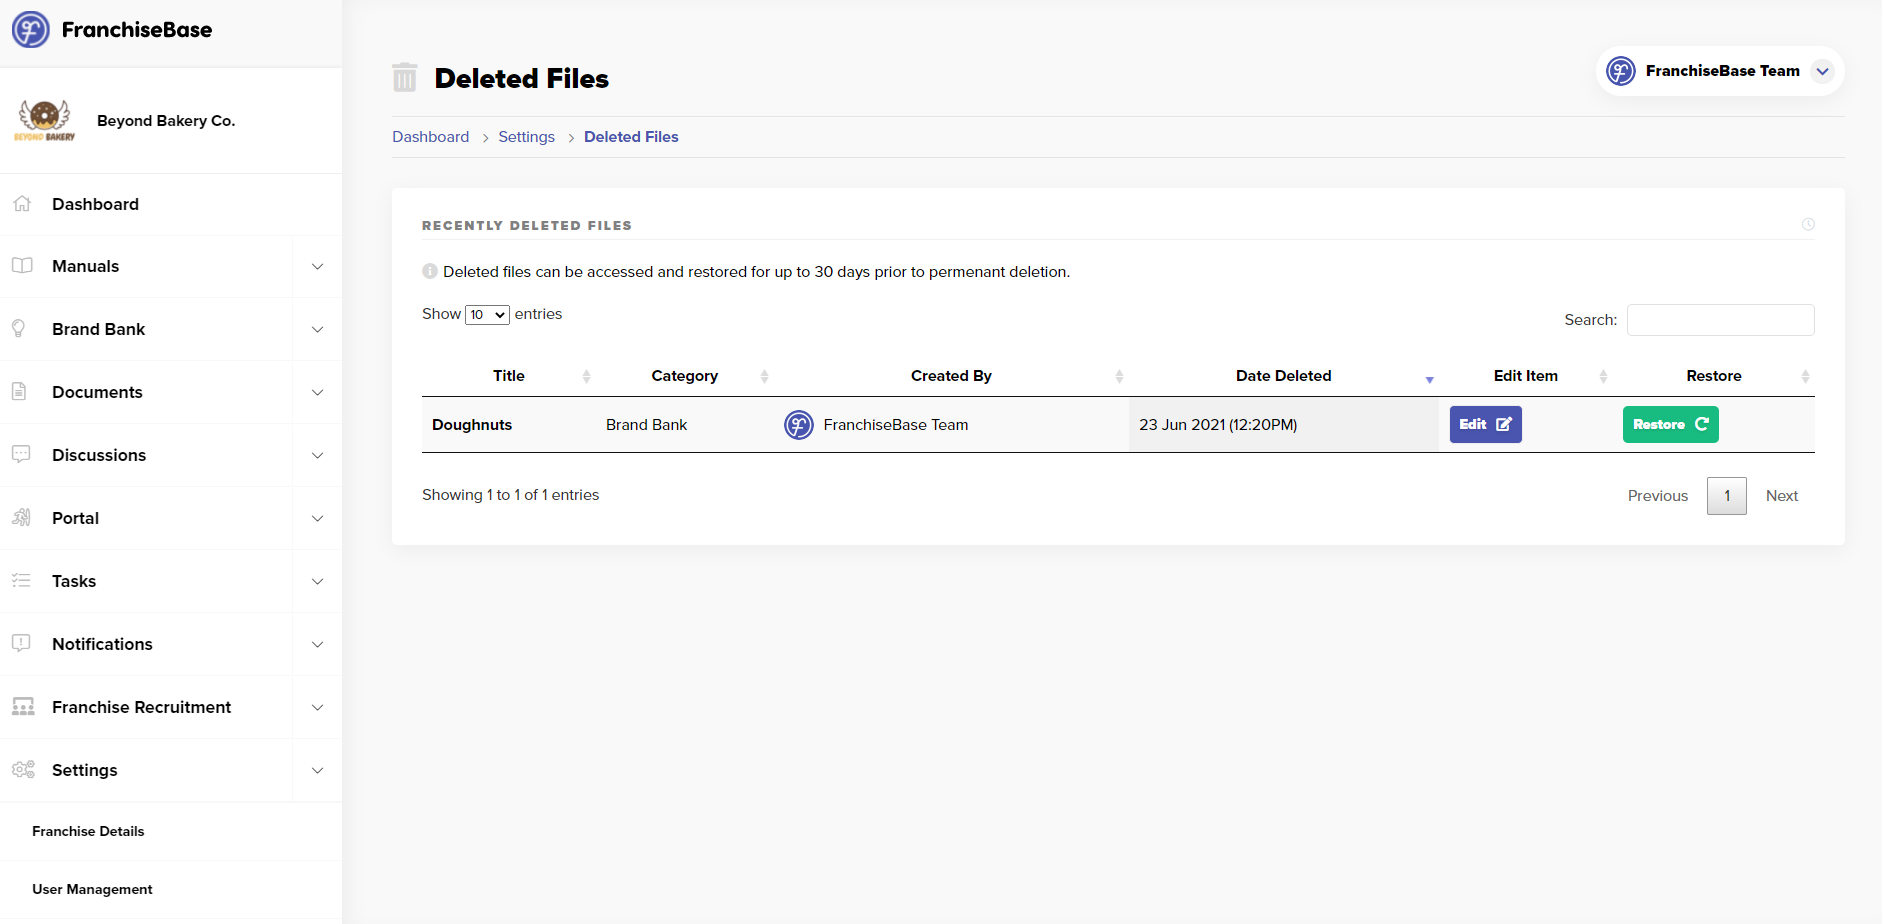This screenshot has width=1882, height=924.
Task: Open User Management in sidebar
Action: point(92,889)
